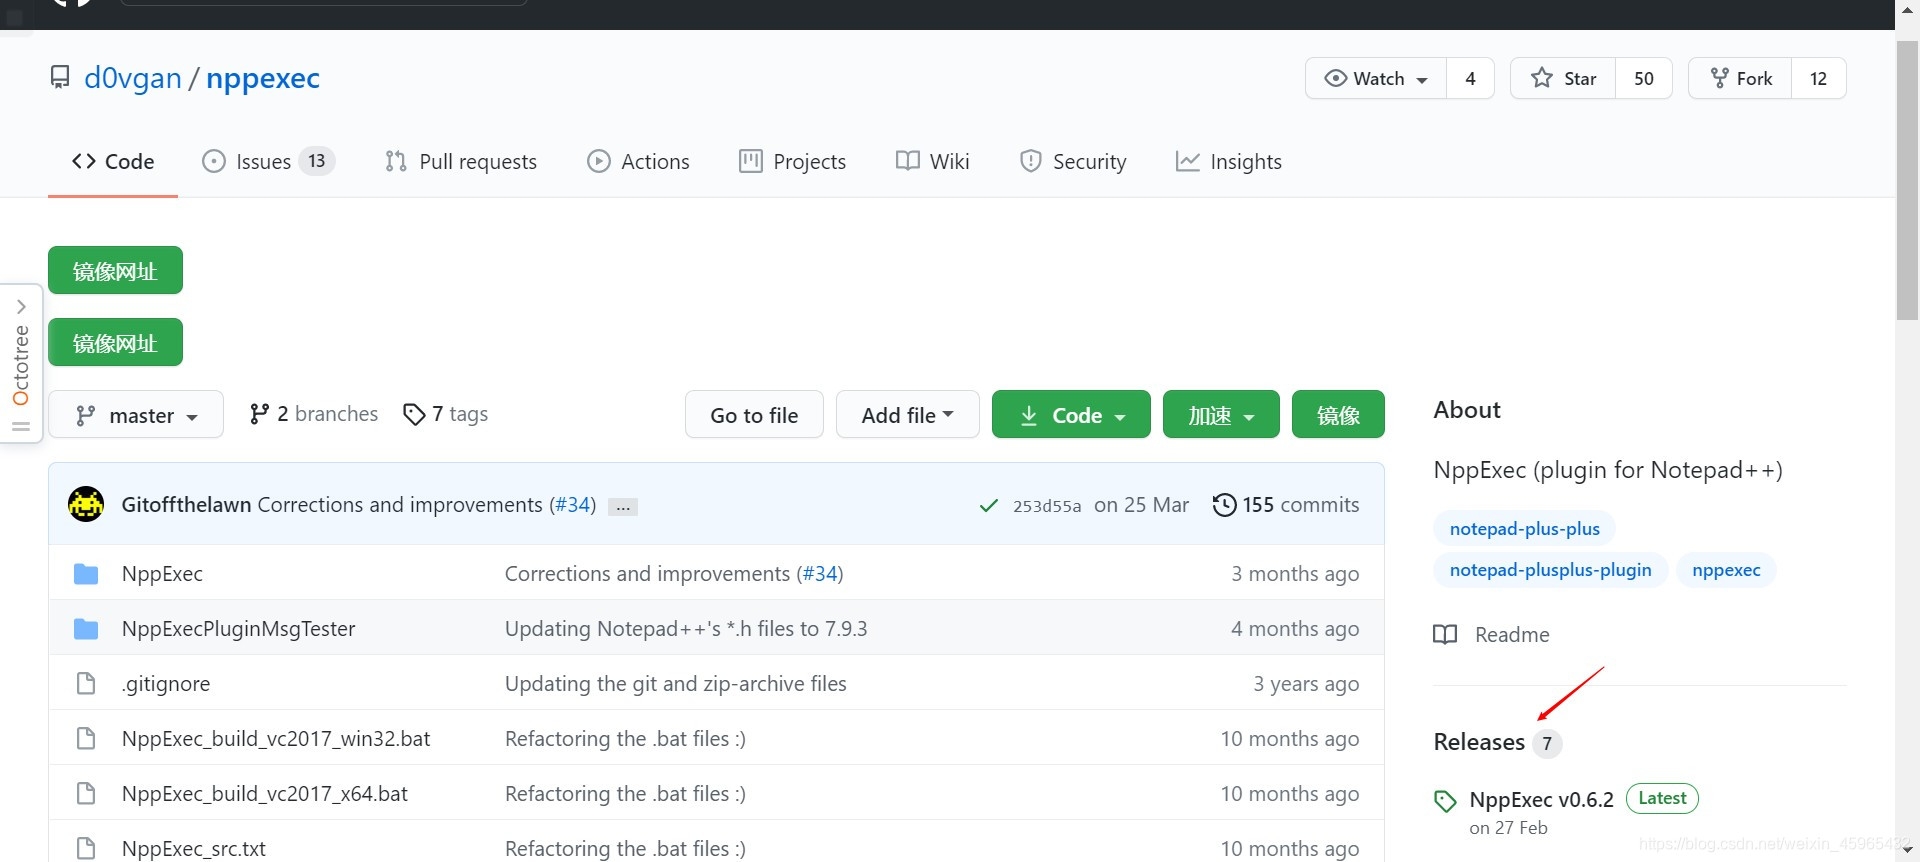The width and height of the screenshot is (1920, 862).
Task: Open the 加速 dropdown button
Action: [1221, 414]
